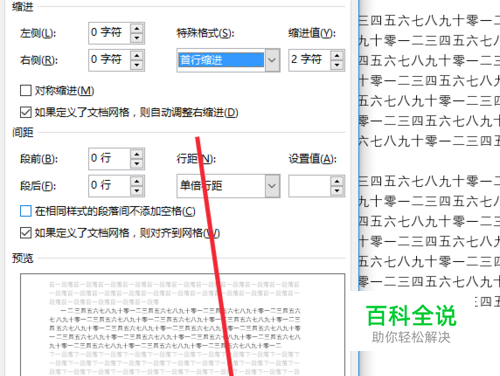The width and height of the screenshot is (500, 376).
Task: Increase 段后 spacing with up arrow
Action: coord(137,181)
